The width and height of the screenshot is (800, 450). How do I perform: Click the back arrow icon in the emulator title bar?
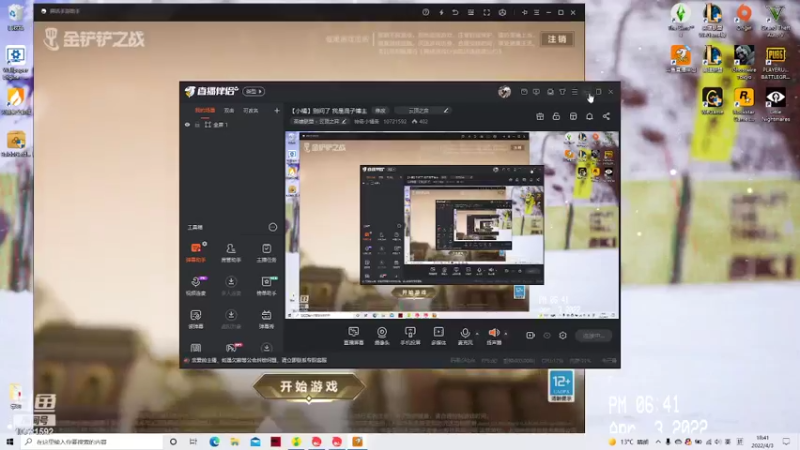pyautogui.click(x=455, y=12)
